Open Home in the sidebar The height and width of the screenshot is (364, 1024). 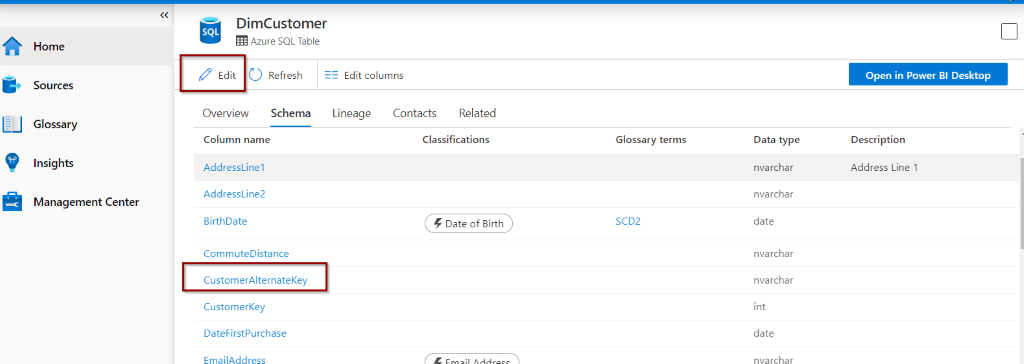86,46
